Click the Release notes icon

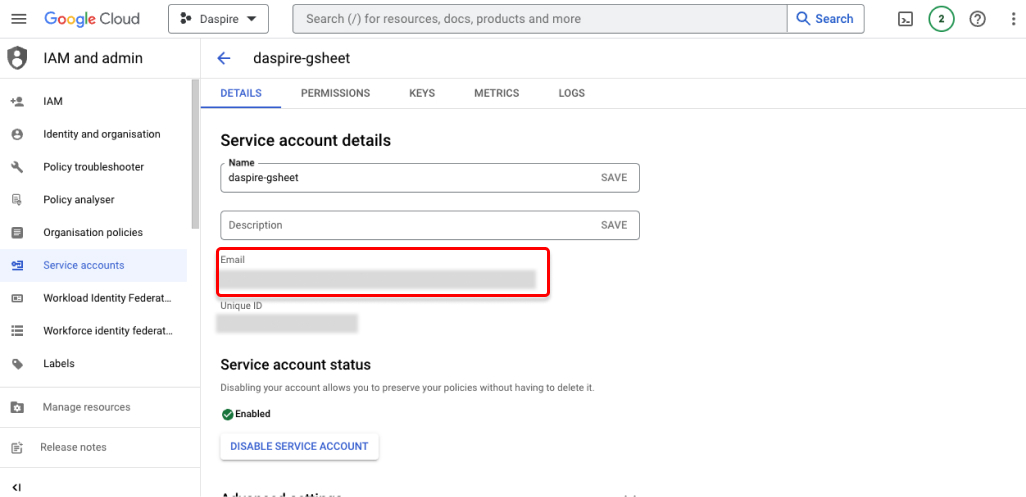pyautogui.click(x=18, y=448)
